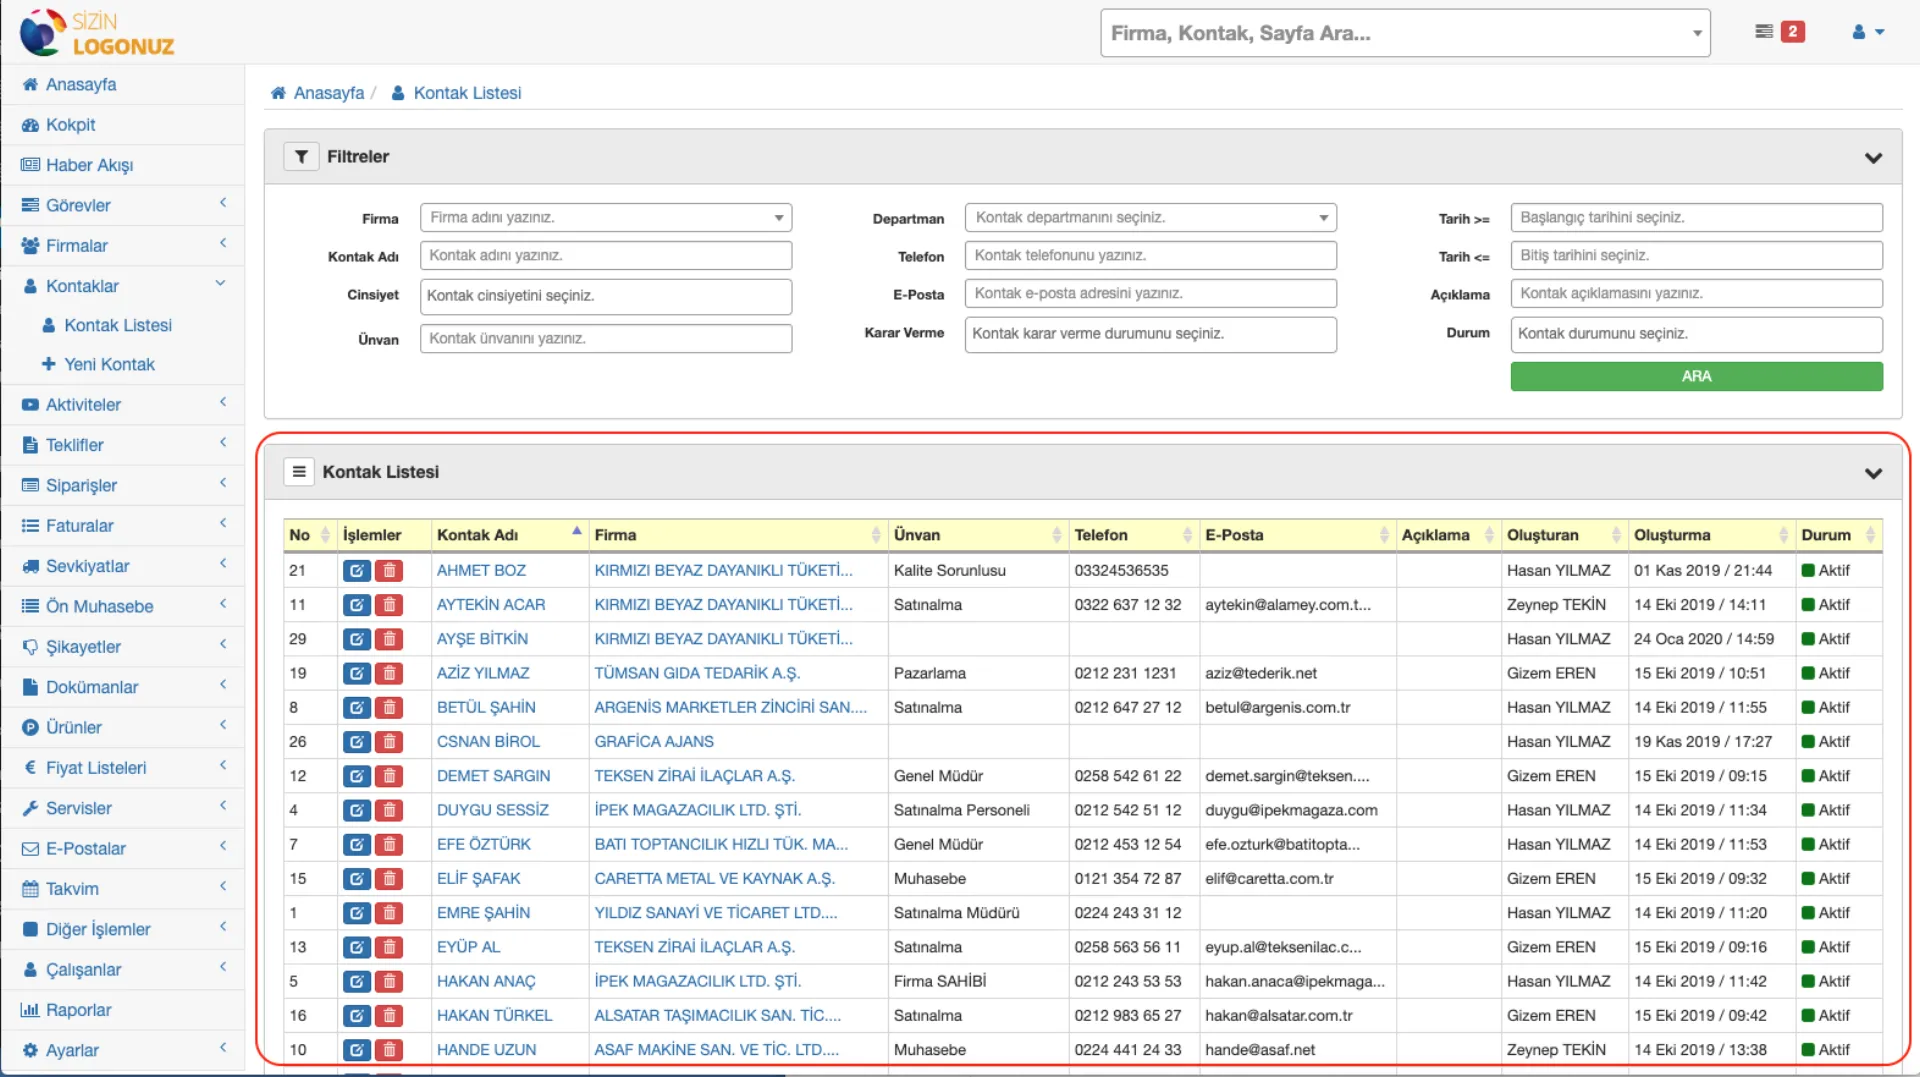Click Anasayfa breadcrumb link
This screenshot has width=1920, height=1077.
click(329, 93)
